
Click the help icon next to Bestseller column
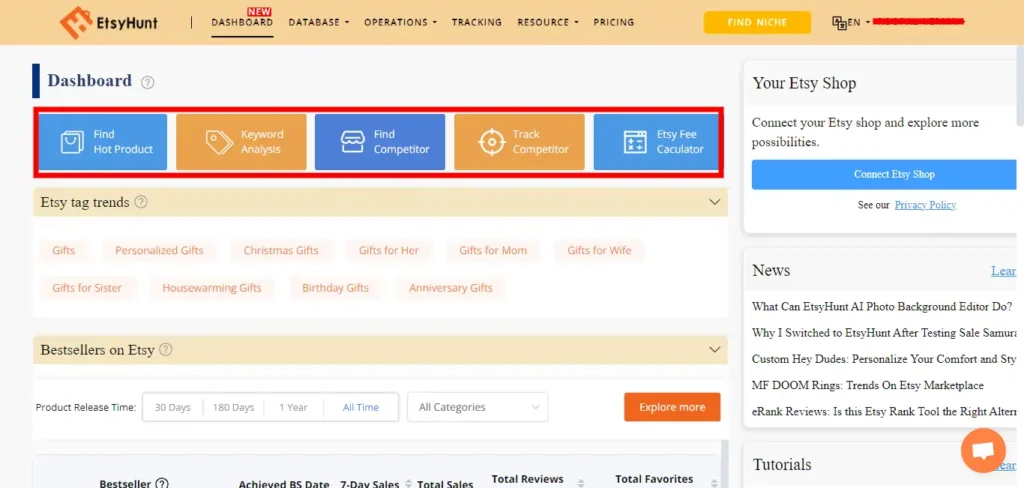(x=162, y=483)
